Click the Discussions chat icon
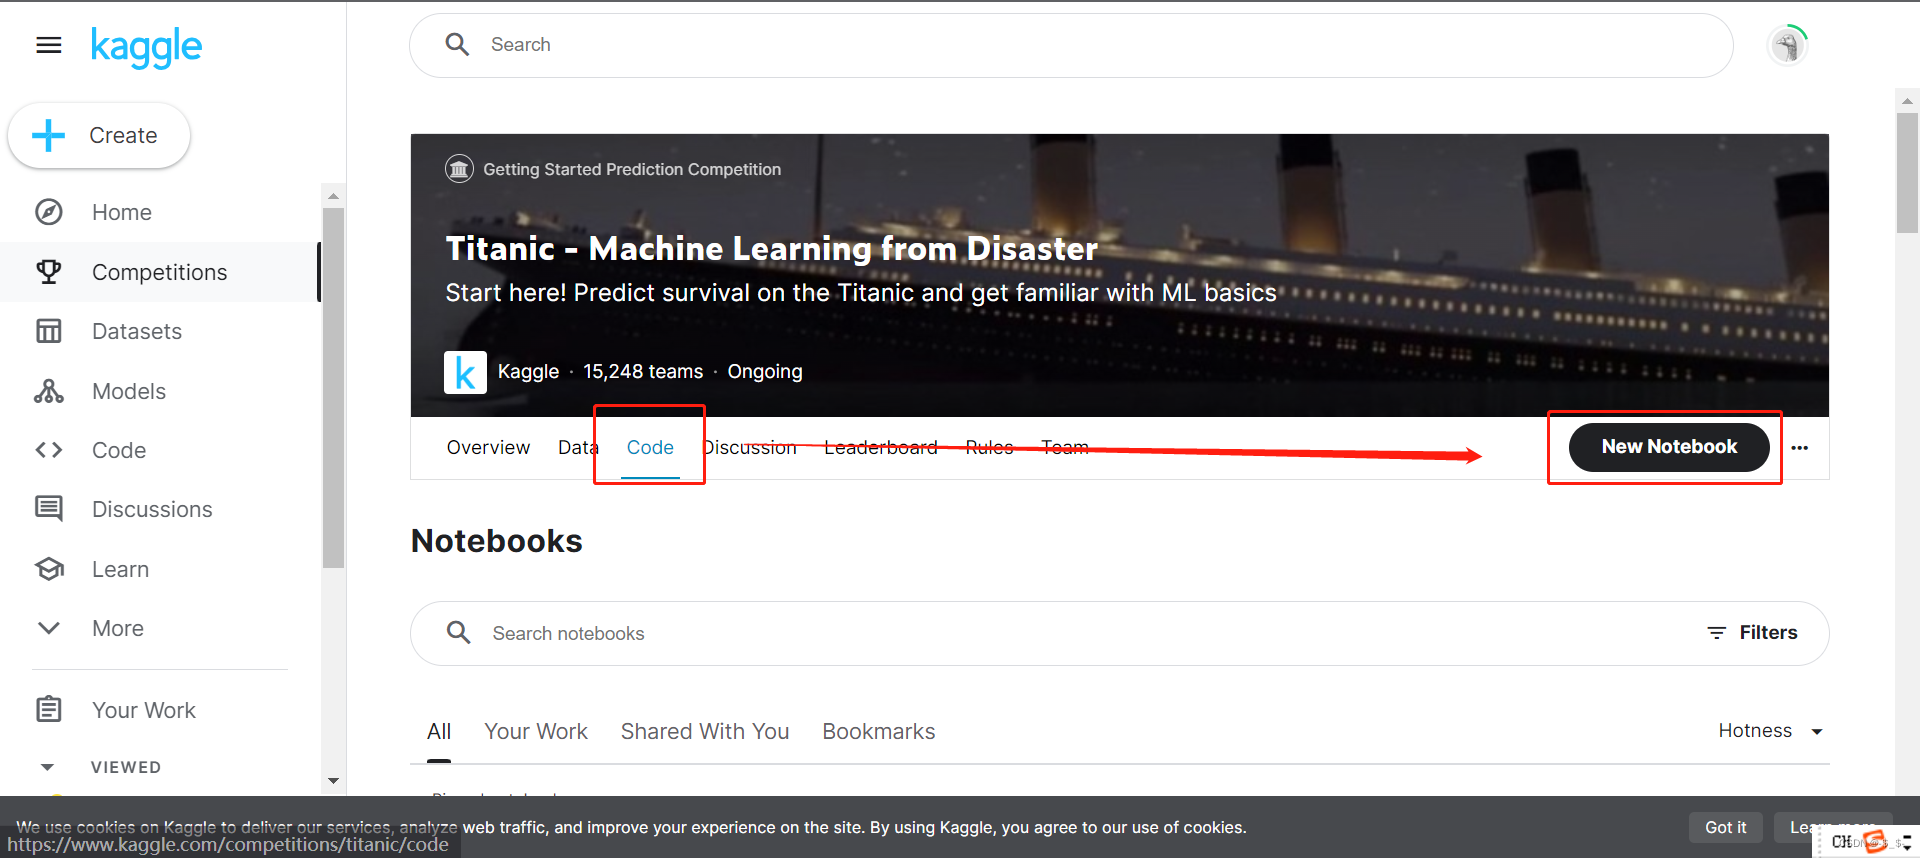 point(49,509)
